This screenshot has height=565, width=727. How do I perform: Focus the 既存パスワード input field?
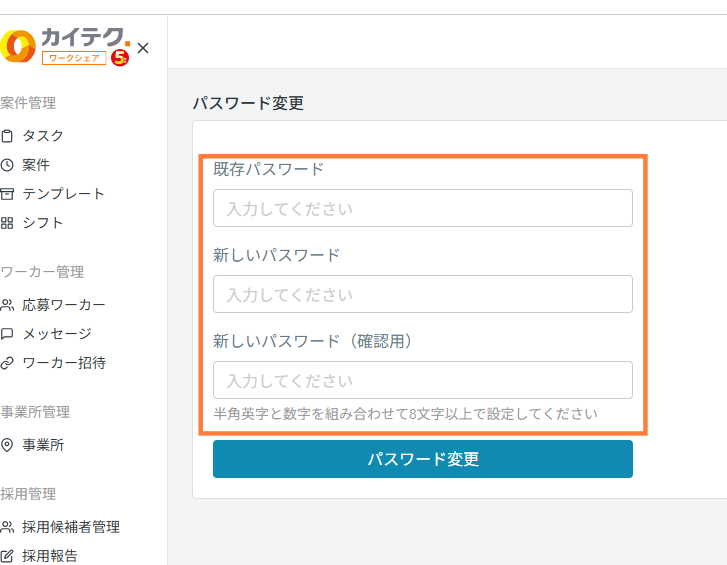click(423, 208)
